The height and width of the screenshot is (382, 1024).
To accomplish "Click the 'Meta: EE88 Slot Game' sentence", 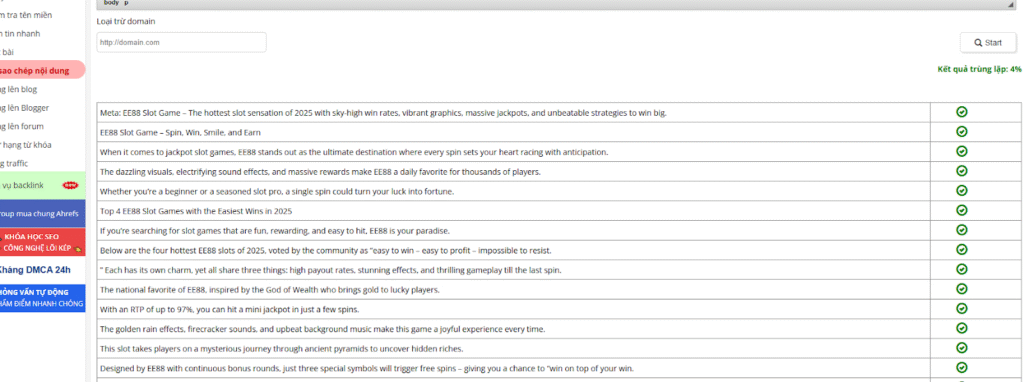I will point(383,113).
